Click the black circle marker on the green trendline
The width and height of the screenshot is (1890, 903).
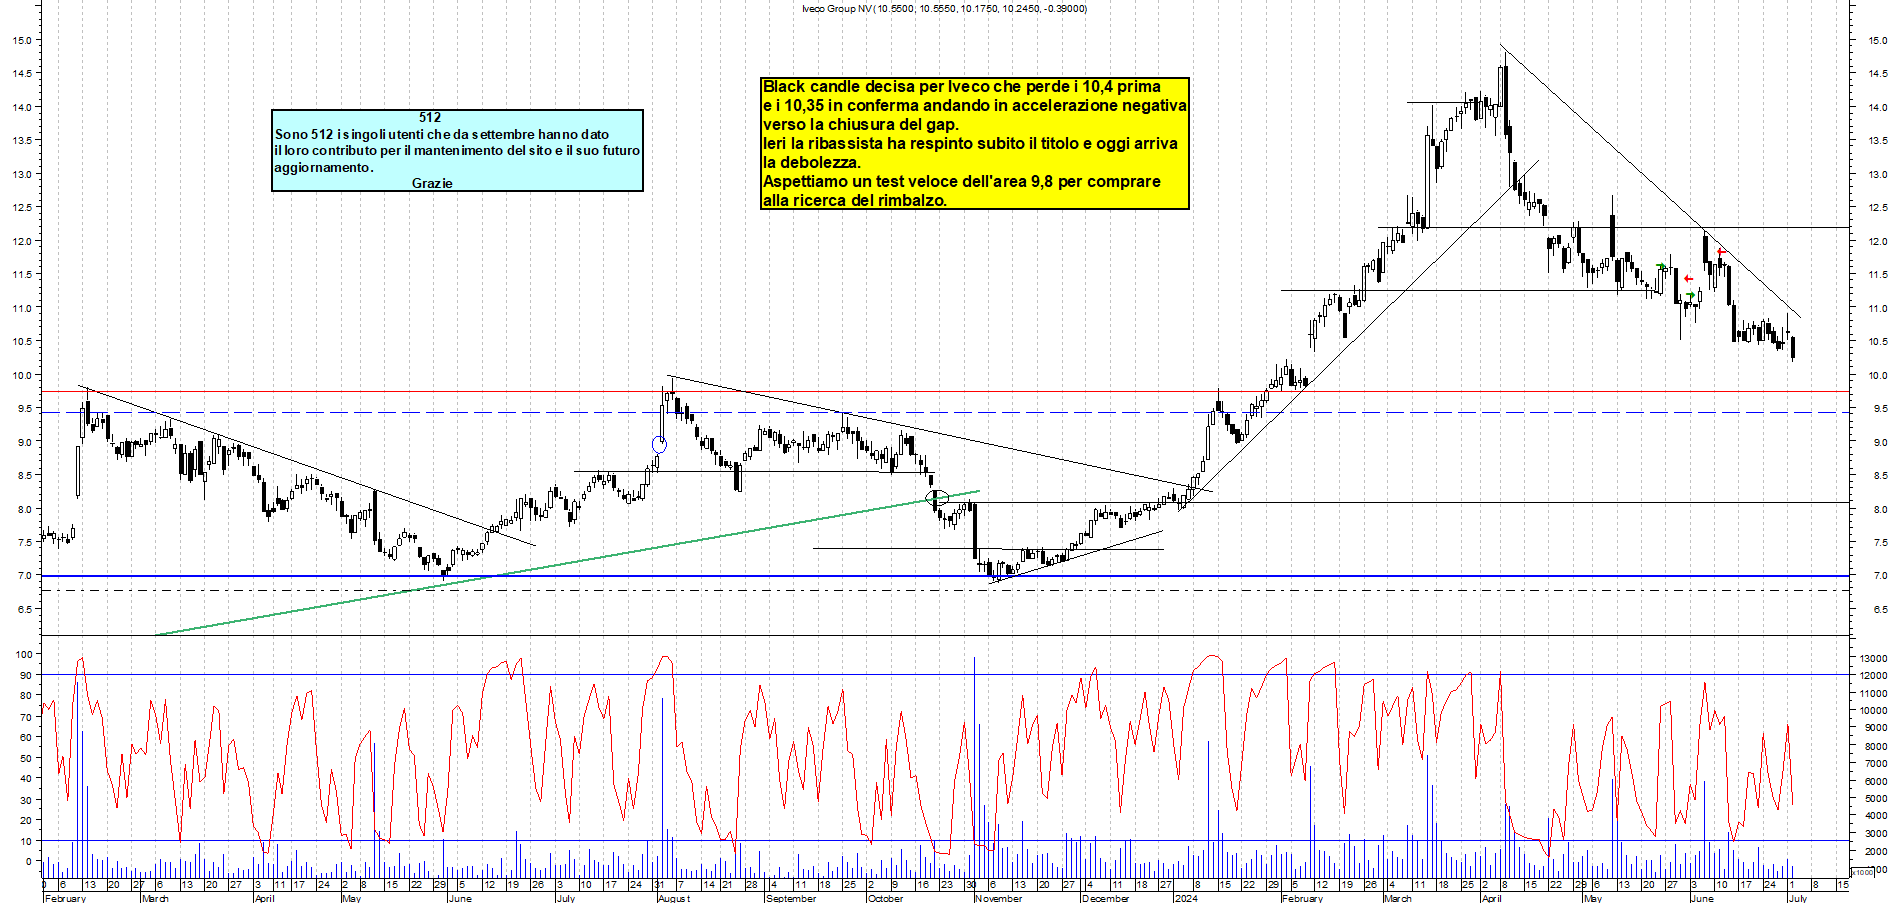(938, 497)
